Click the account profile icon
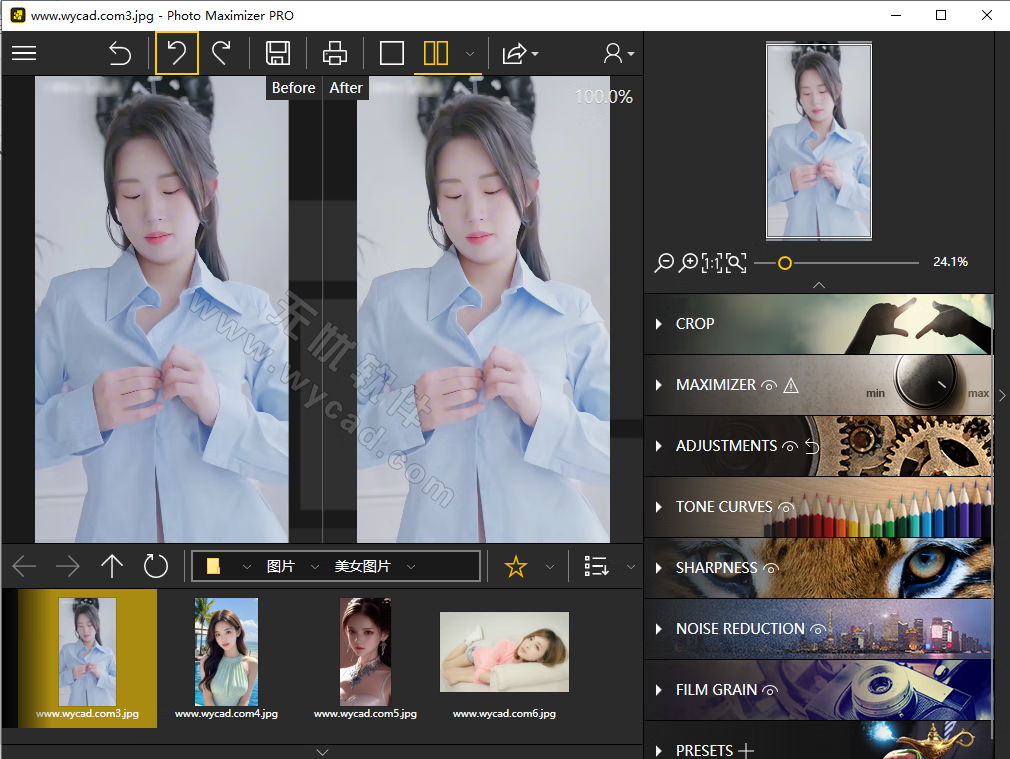This screenshot has width=1010, height=759. click(613, 53)
